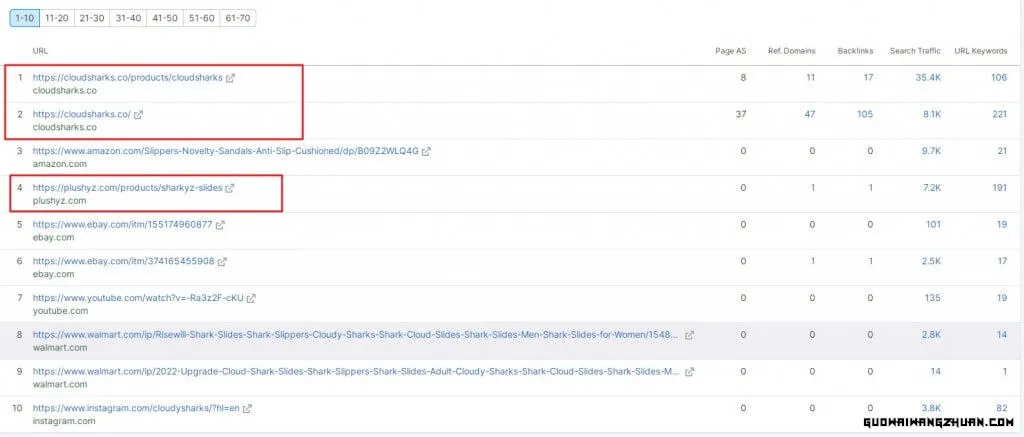Viewport: 1024px width, 437px height.
Task: Click external link icon for instagram cloudysharks URL
Action: pyautogui.click(x=247, y=409)
